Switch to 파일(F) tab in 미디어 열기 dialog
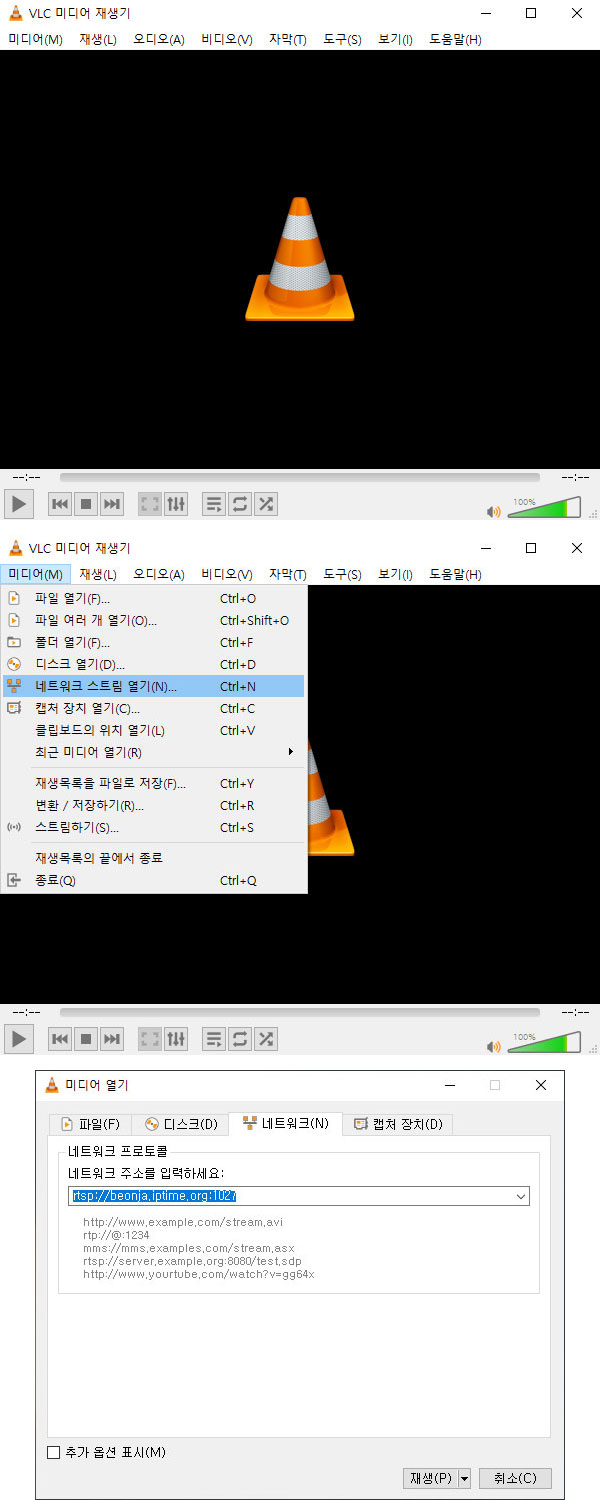Viewport: 600px width, 1500px height. [91, 1124]
